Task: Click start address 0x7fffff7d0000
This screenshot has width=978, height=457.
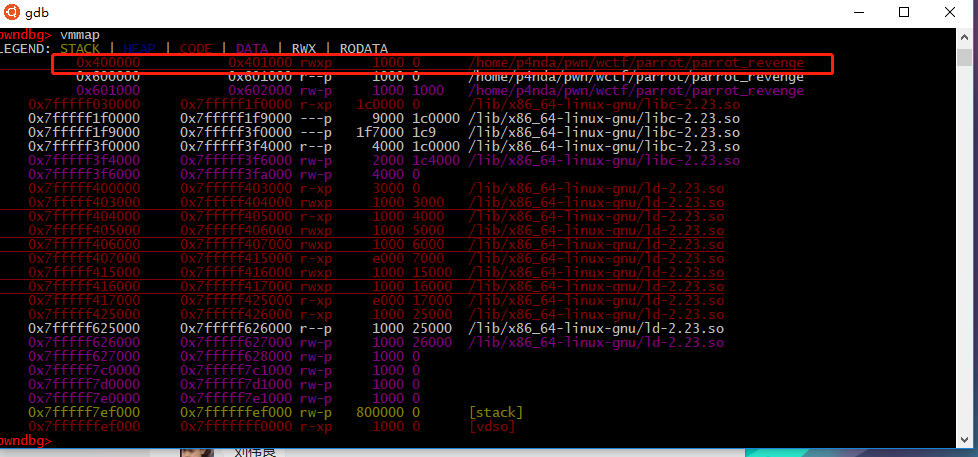Action: pos(84,384)
